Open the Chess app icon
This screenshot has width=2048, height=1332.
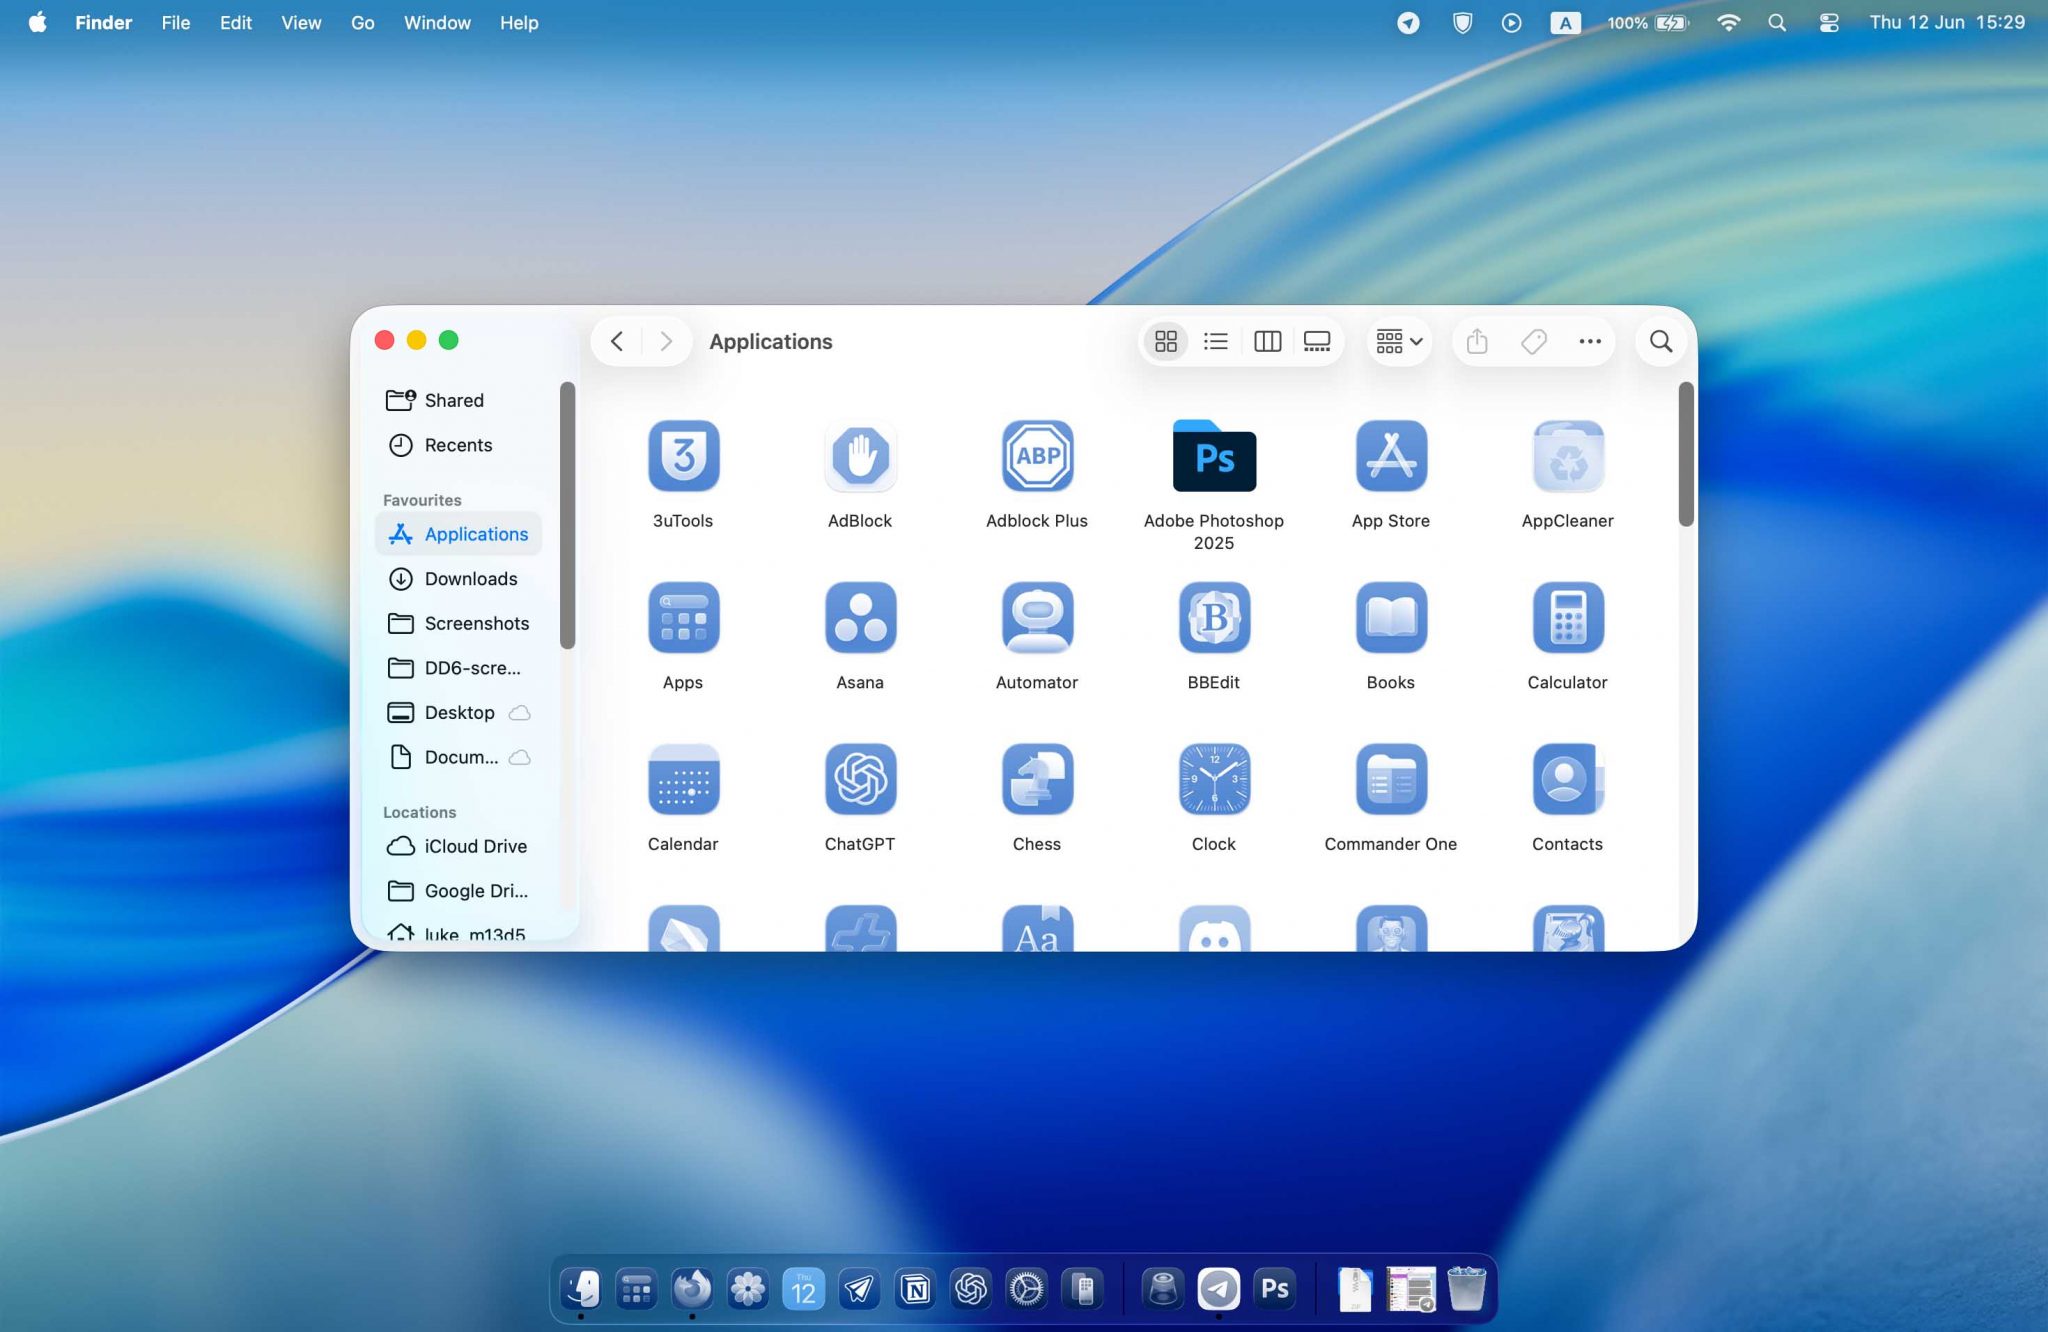1036,780
